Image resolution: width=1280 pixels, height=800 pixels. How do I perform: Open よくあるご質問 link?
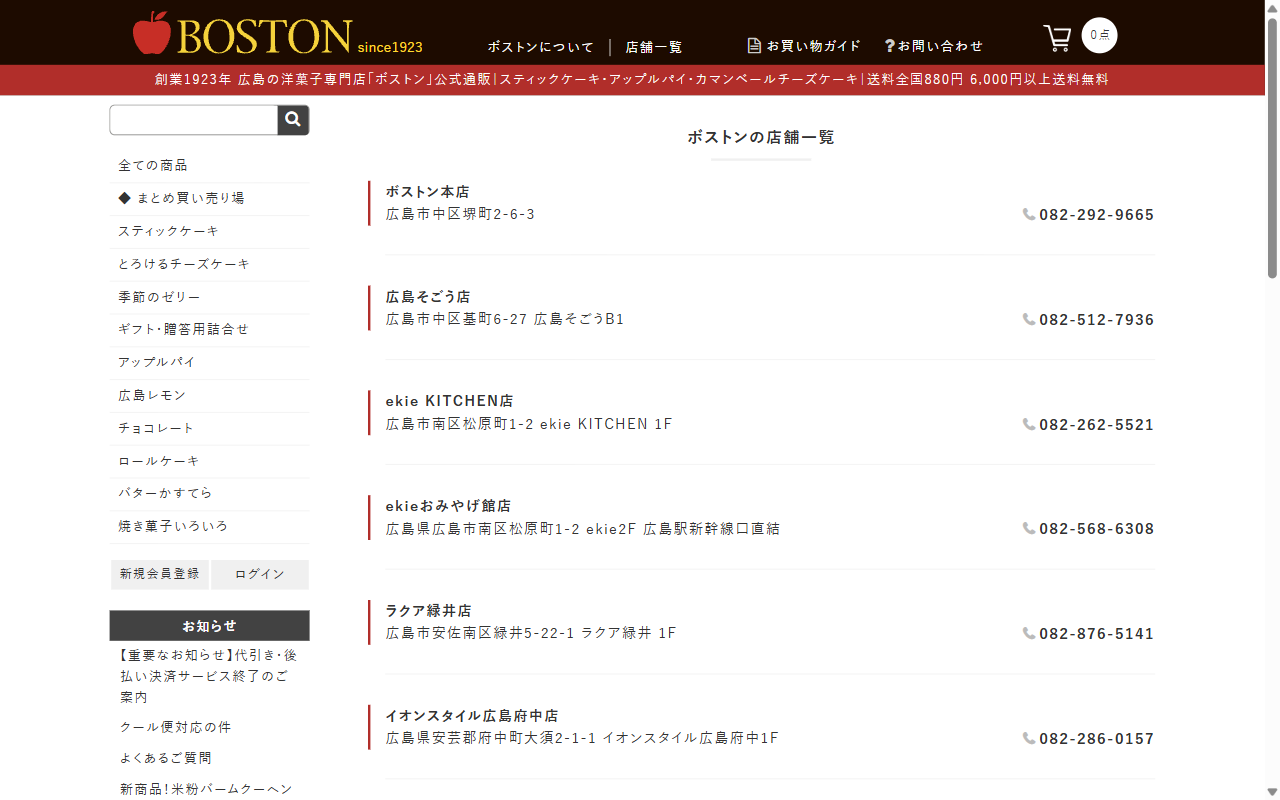click(166, 758)
